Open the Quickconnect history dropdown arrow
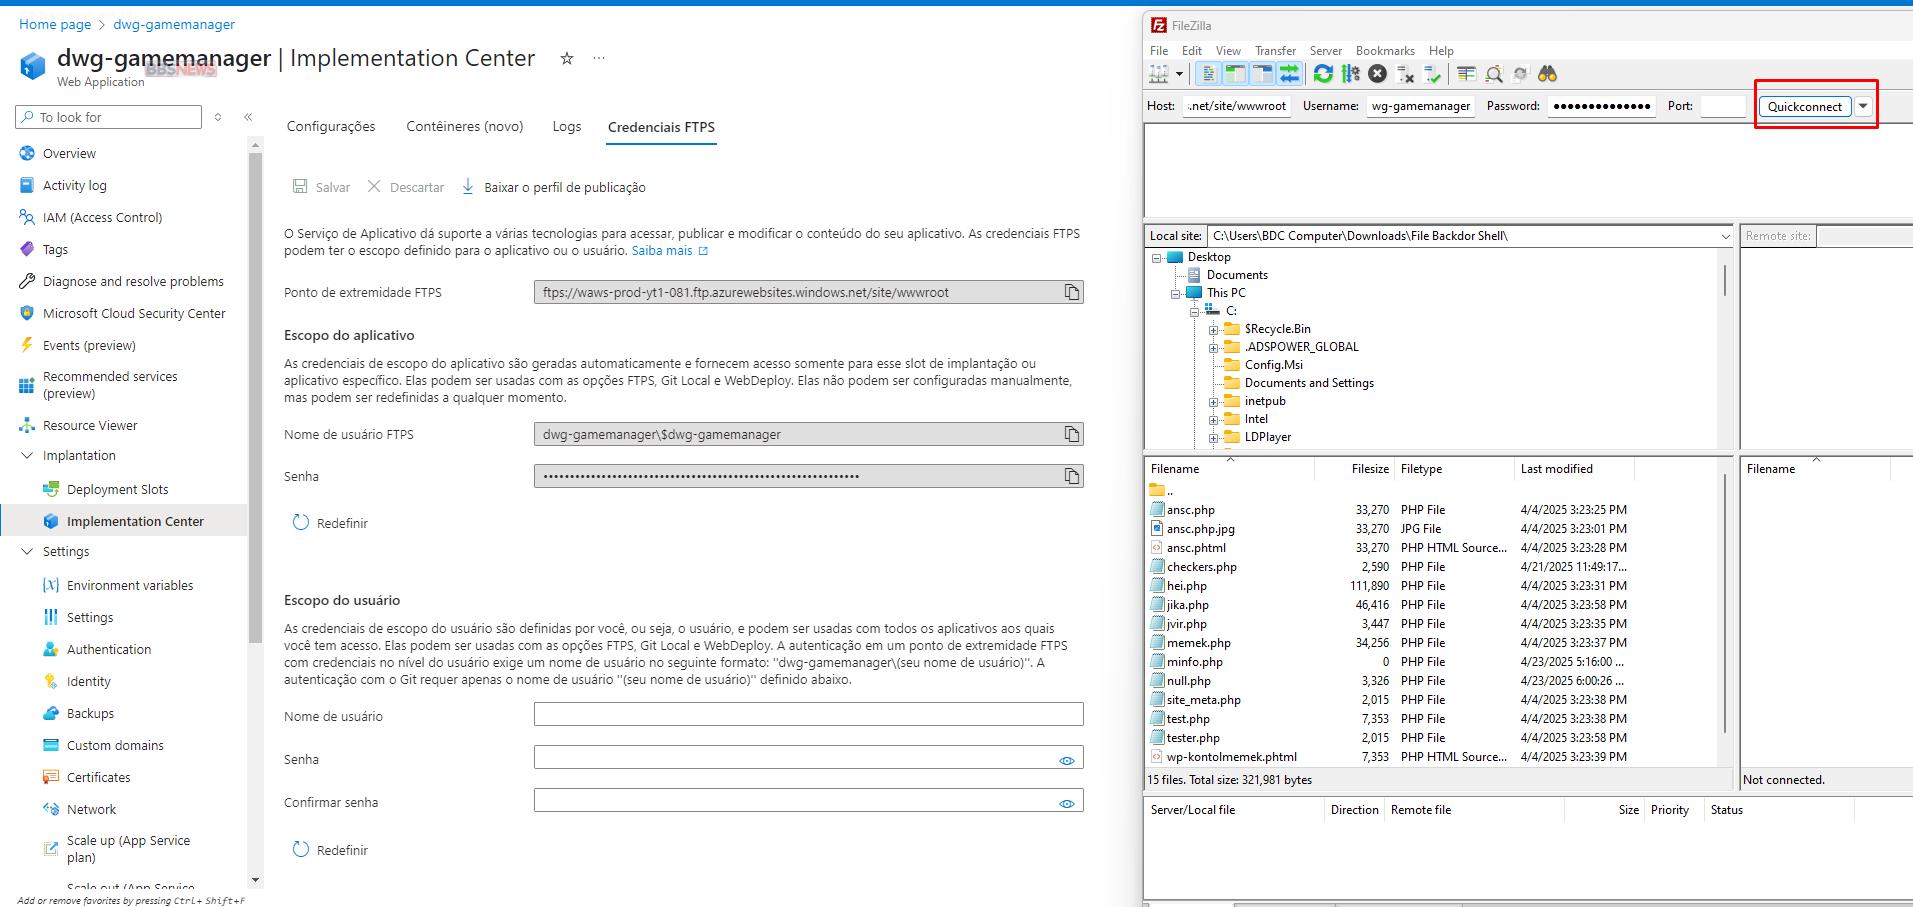 [1863, 106]
